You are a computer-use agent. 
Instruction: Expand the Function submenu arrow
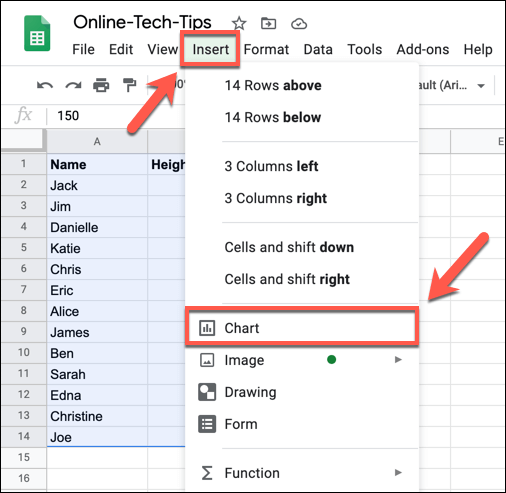coord(398,472)
